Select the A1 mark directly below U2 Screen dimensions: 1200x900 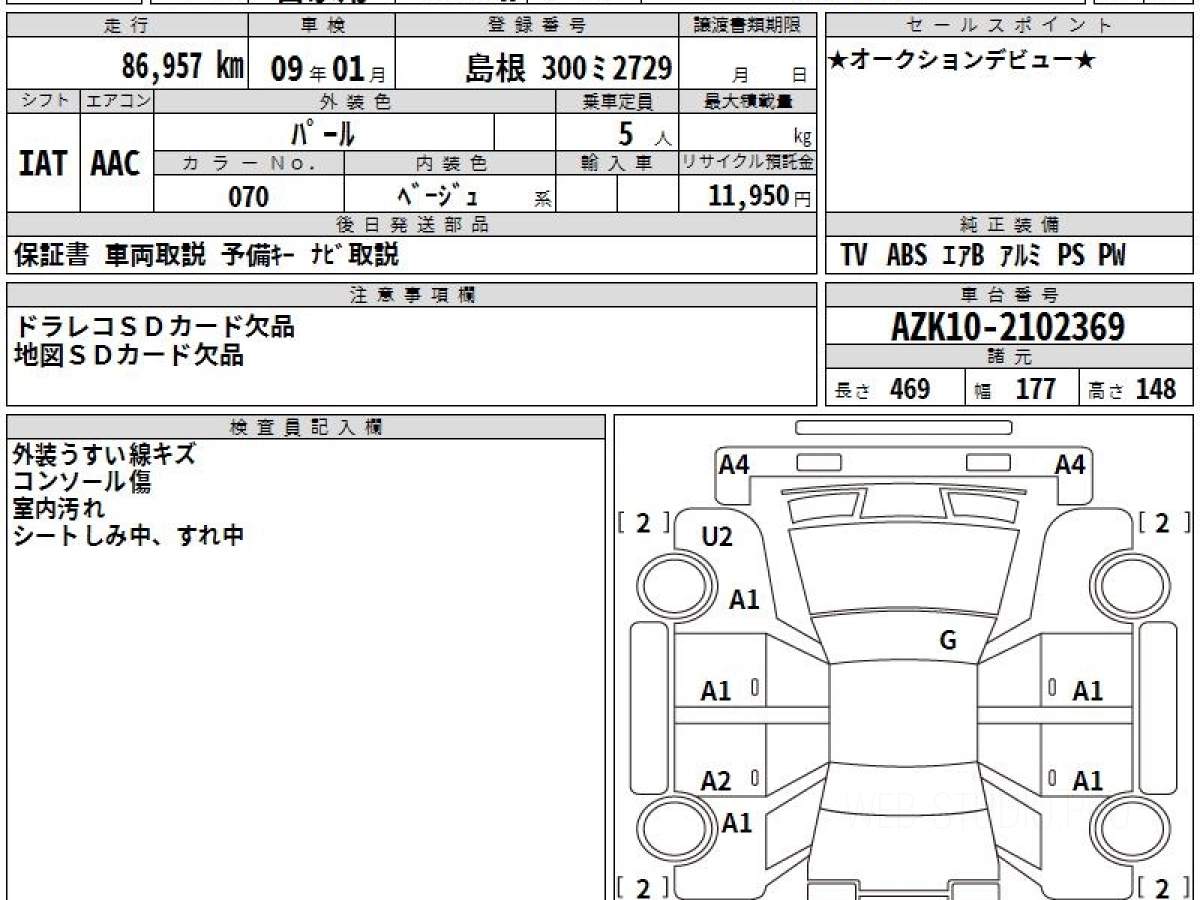pos(744,599)
